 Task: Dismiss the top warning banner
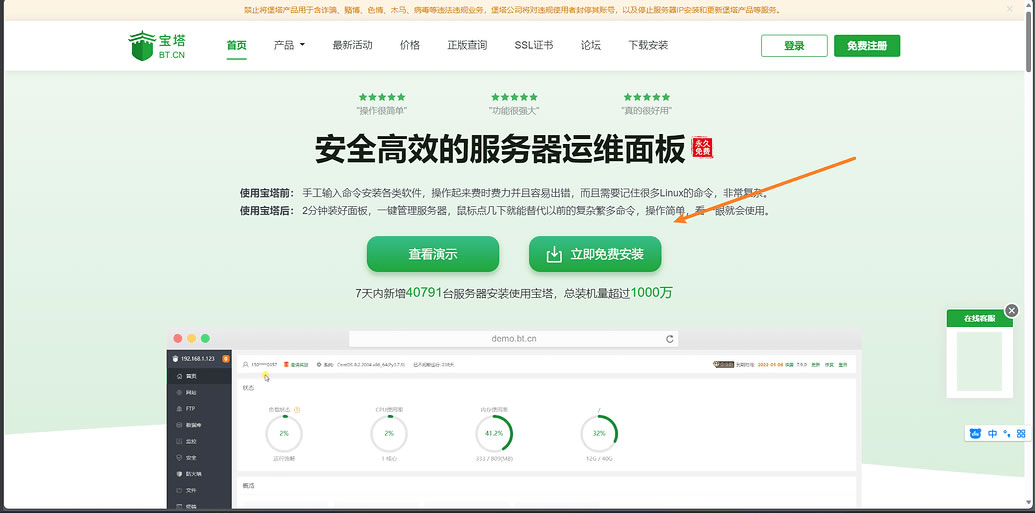(x=1009, y=9)
